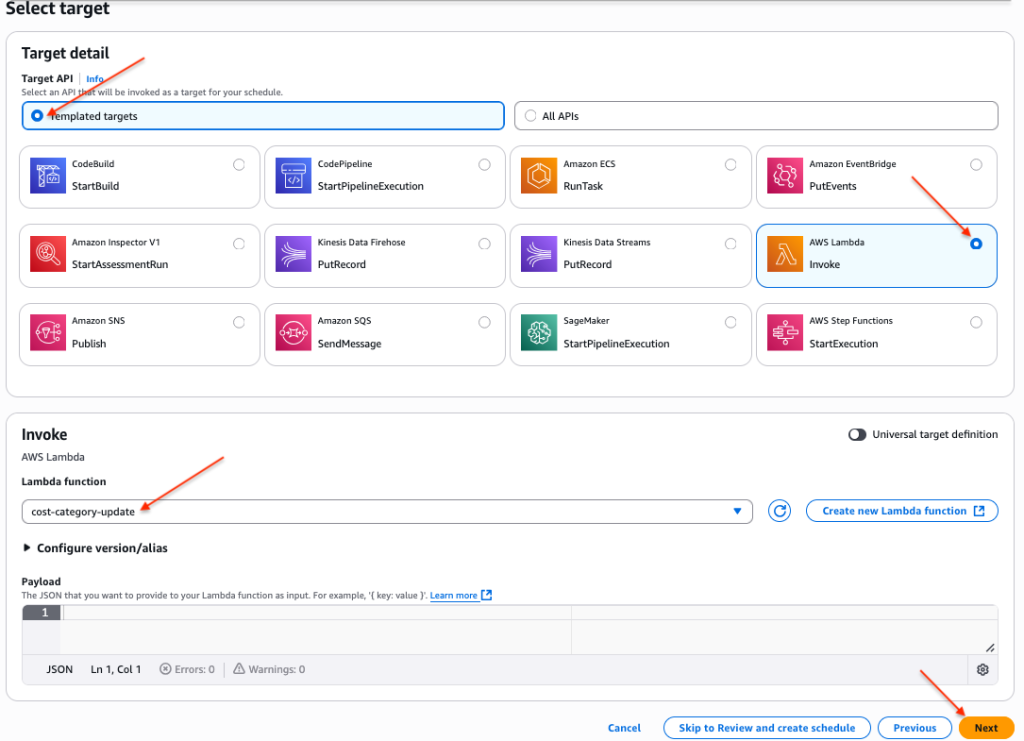1024x741 pixels.
Task: Click the Amazon EventBridge PutEvents icon
Action: click(x=784, y=174)
